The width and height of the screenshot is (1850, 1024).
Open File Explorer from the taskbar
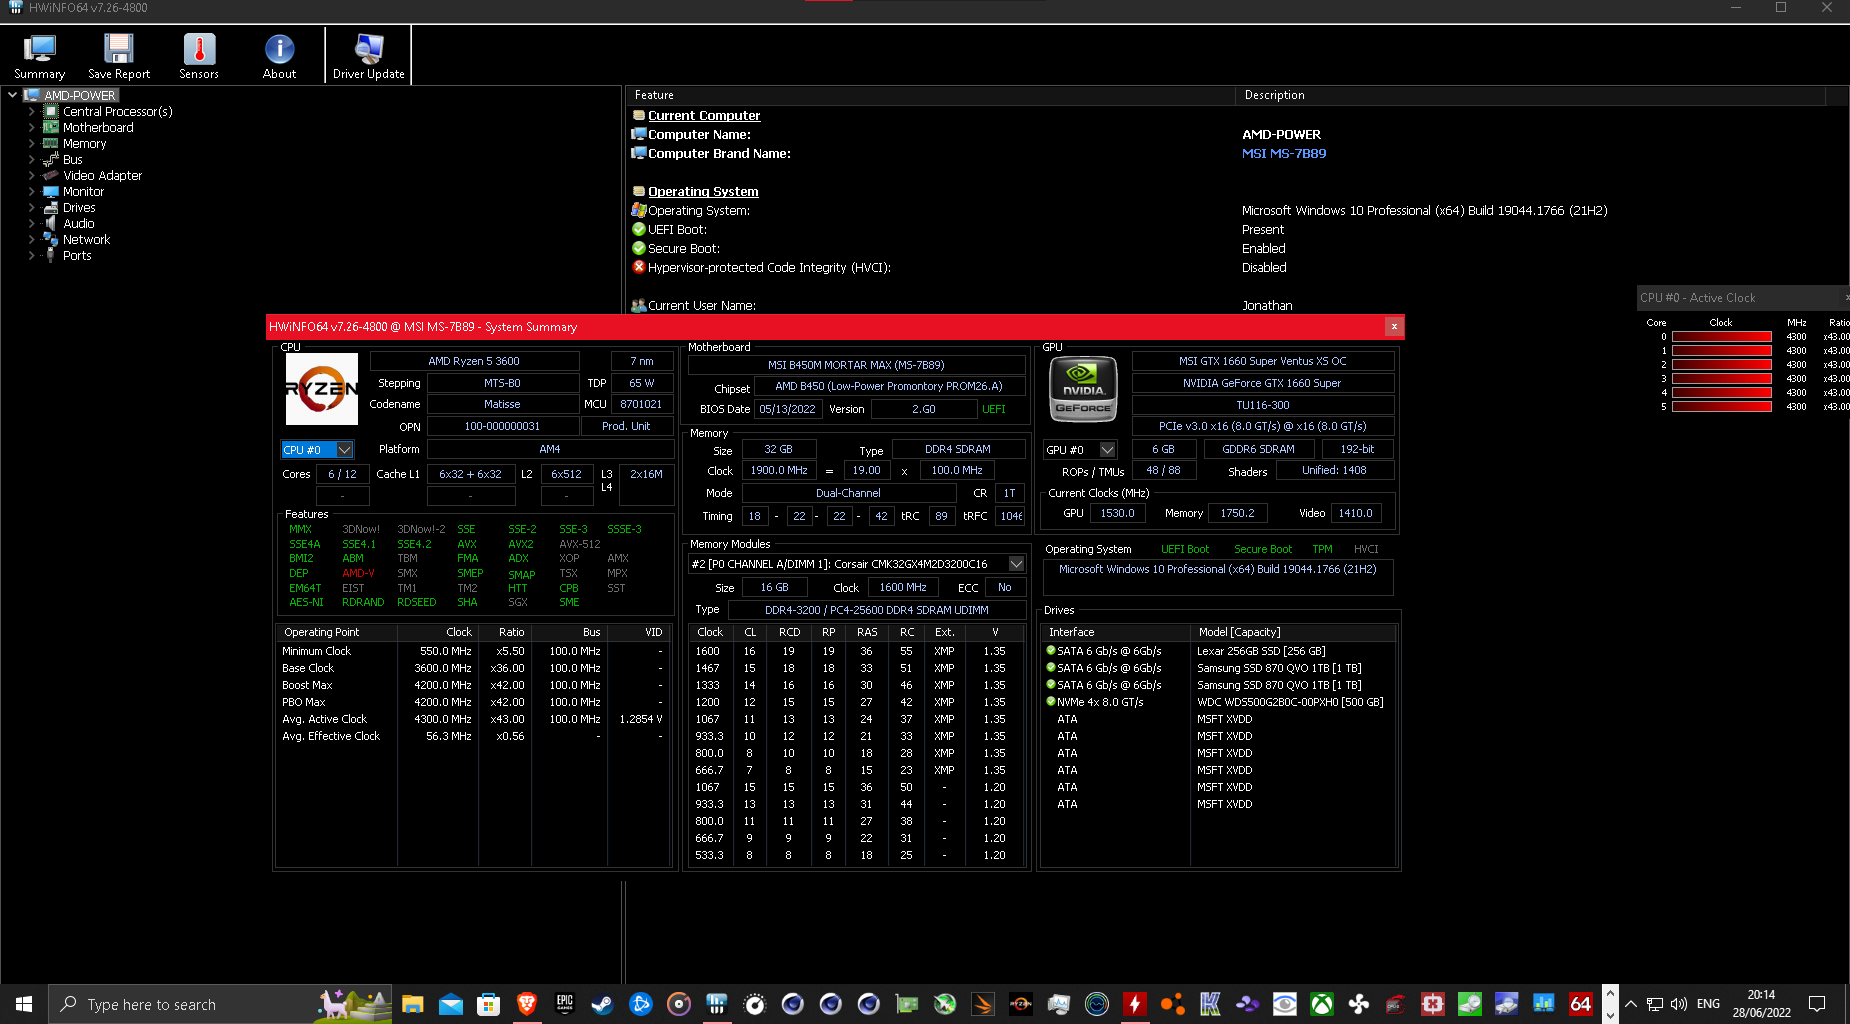pyautogui.click(x=412, y=1004)
